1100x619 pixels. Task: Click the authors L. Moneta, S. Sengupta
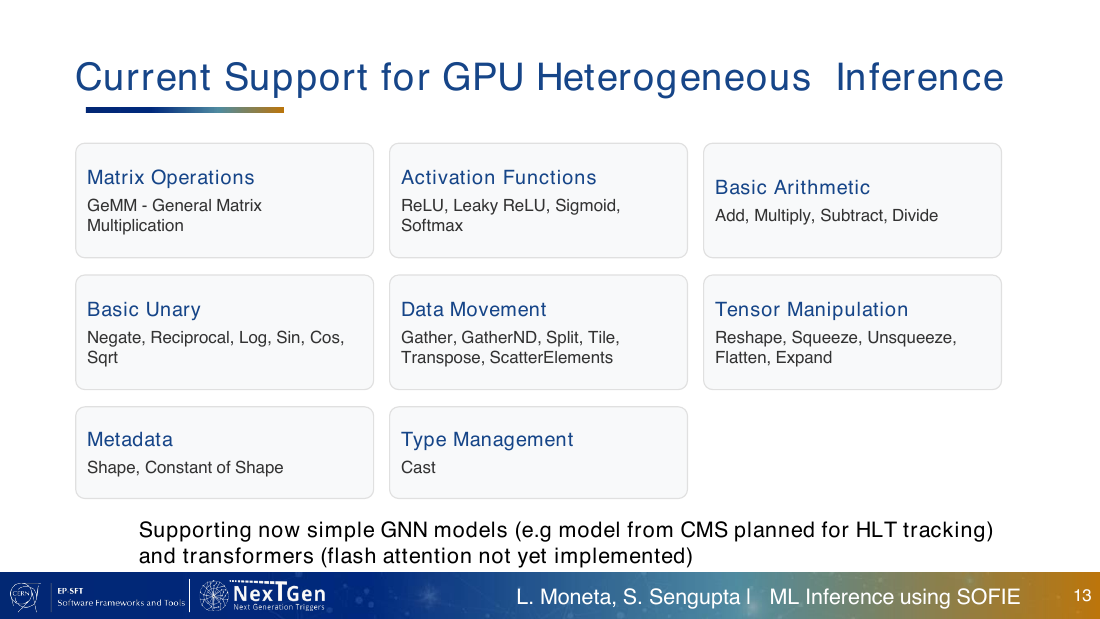coord(628,597)
